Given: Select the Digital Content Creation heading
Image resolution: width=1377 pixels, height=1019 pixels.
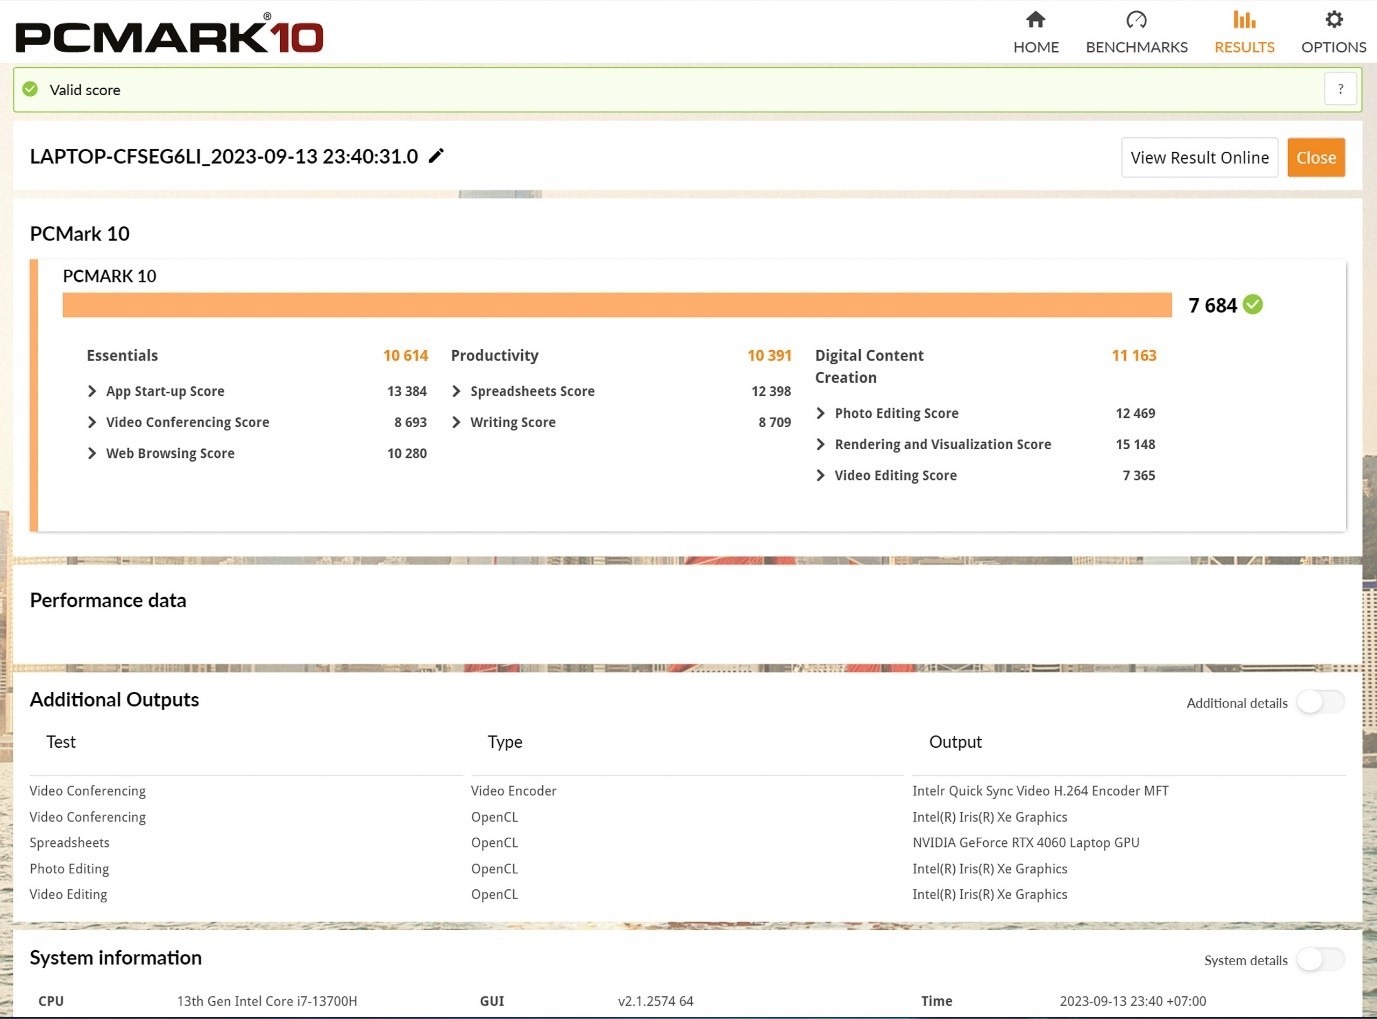Looking at the screenshot, I should pos(869,366).
